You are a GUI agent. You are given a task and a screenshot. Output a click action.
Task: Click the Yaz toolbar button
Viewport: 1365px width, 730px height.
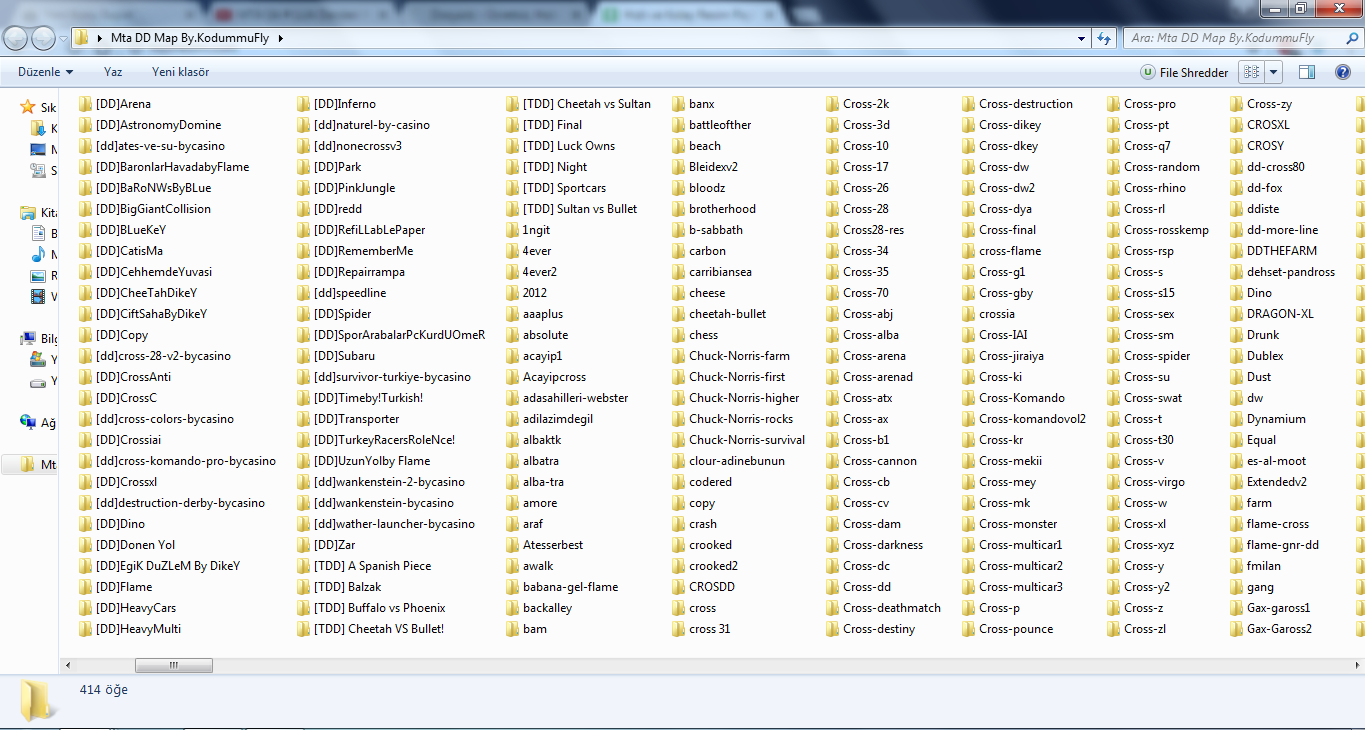click(113, 72)
